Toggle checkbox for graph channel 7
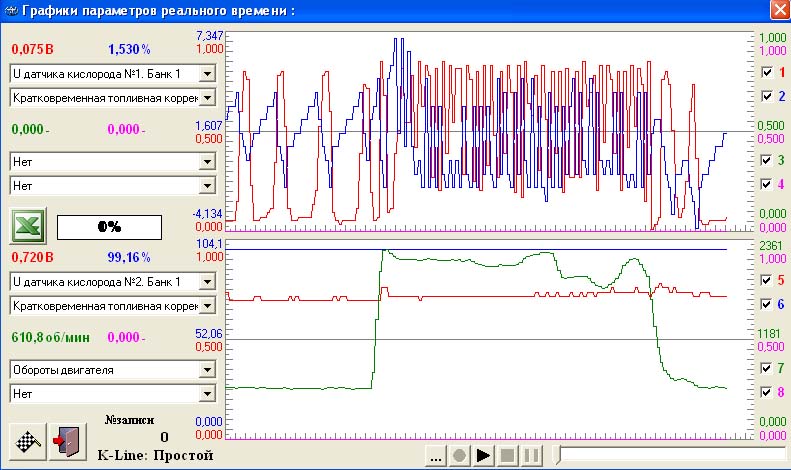 pyautogui.click(x=766, y=369)
